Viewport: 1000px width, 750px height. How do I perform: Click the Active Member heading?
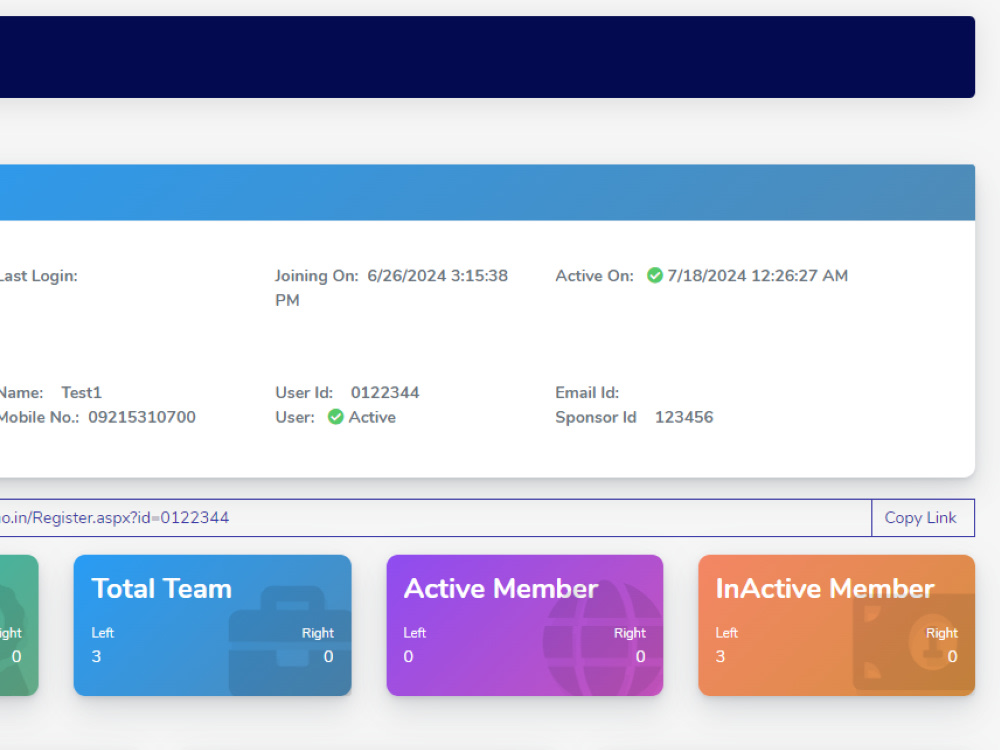click(x=501, y=589)
